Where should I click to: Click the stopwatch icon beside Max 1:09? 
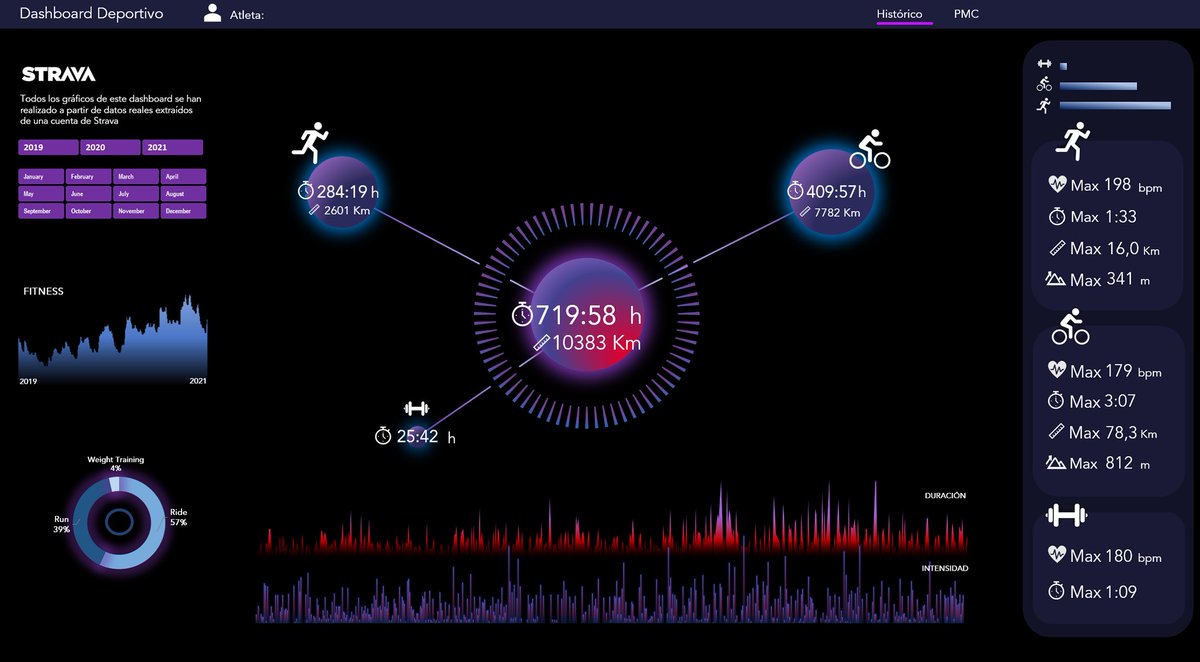(x=1056, y=591)
